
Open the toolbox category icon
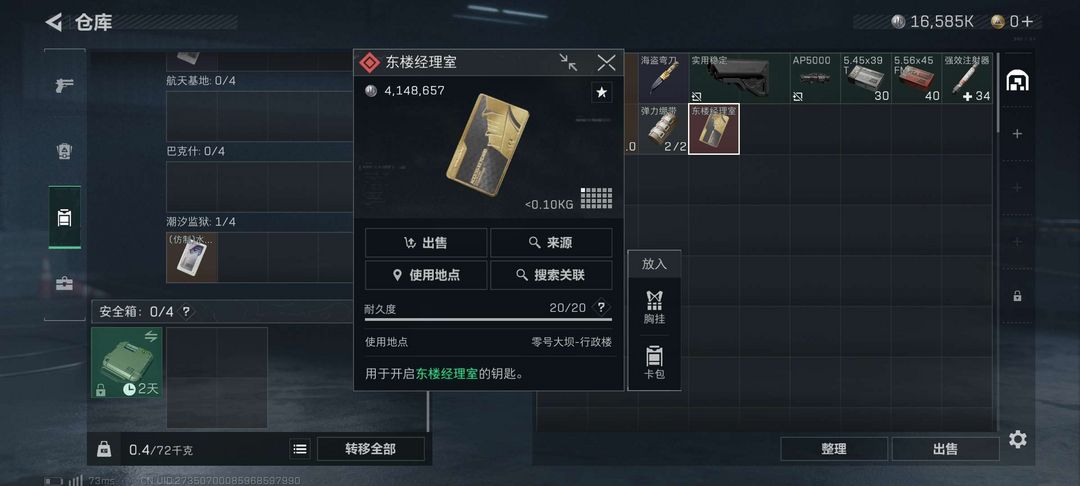pos(65,284)
